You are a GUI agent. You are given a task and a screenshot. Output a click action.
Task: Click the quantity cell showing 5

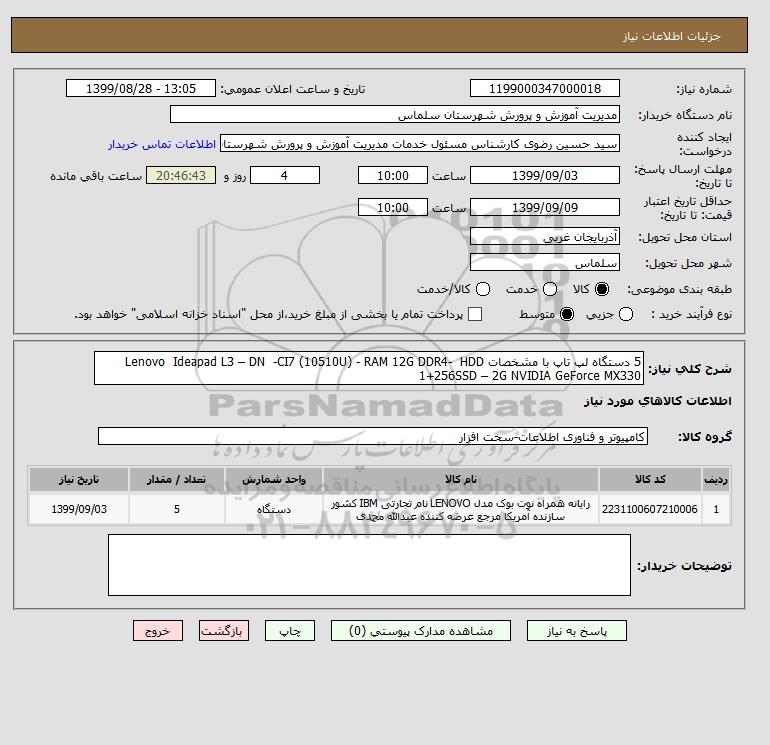(x=177, y=509)
